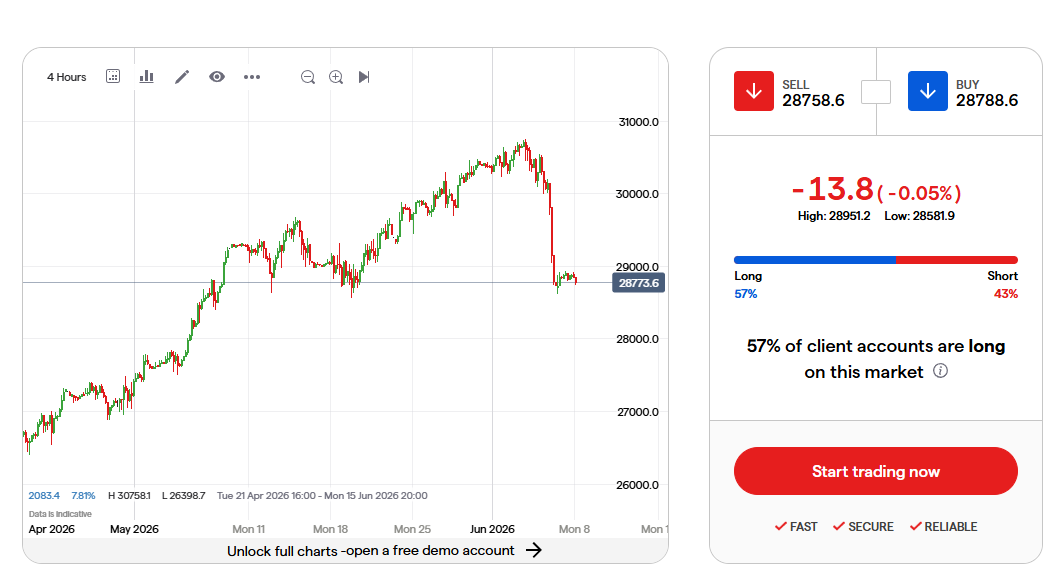Open info icon beside client sentiment text
Screen dimensions: 1050x570
pos(941,370)
